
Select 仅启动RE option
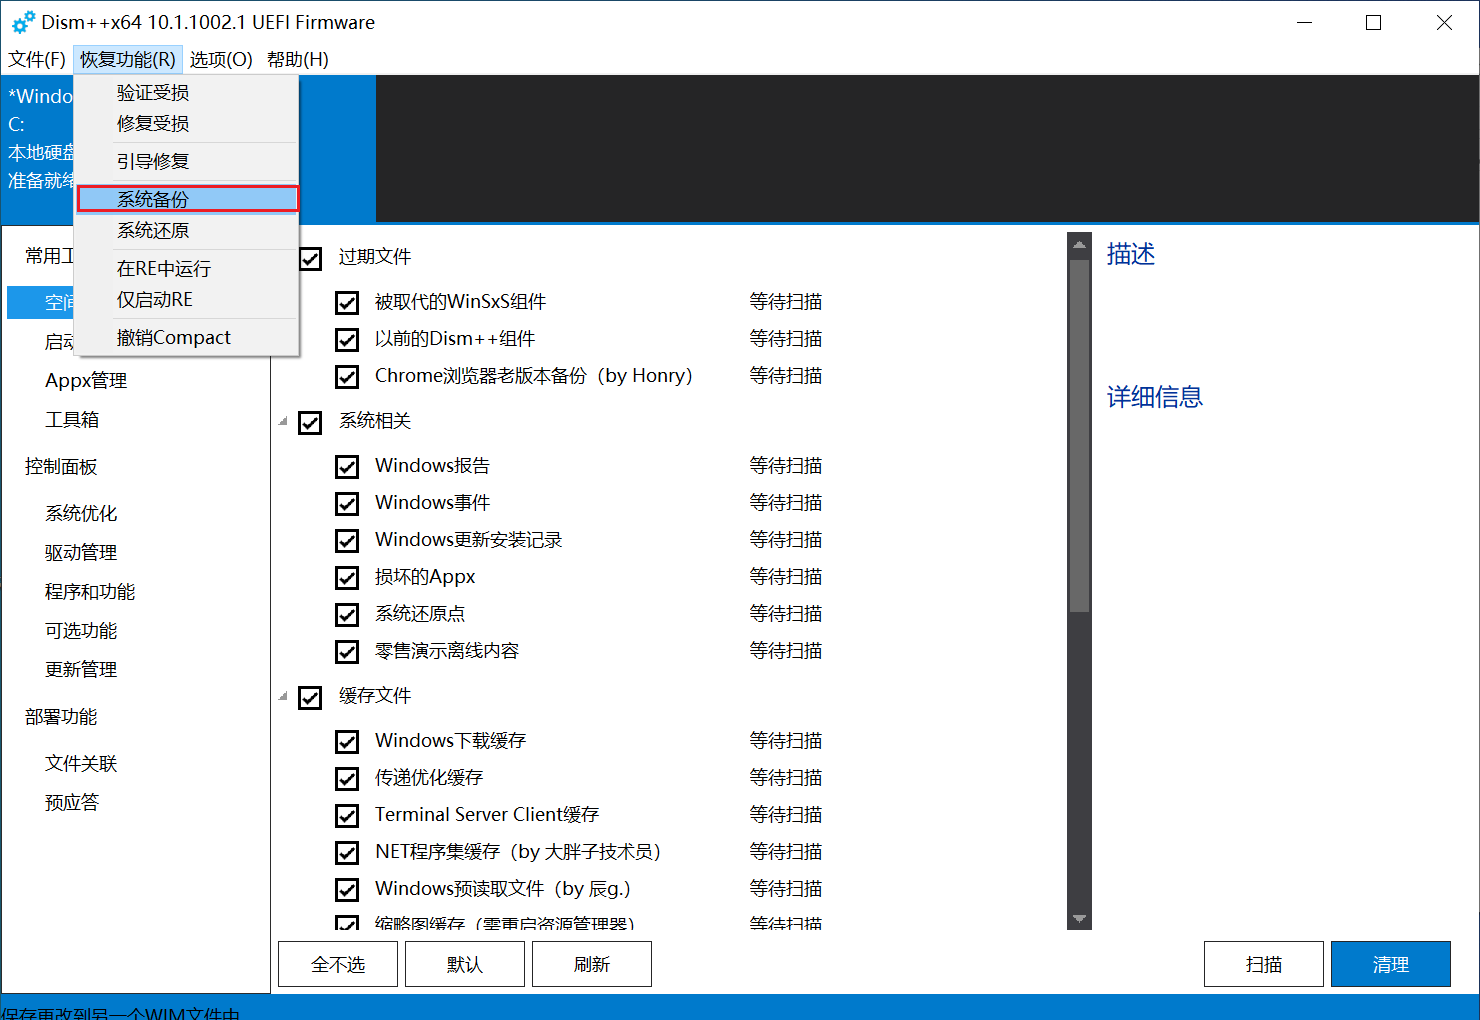(x=187, y=299)
